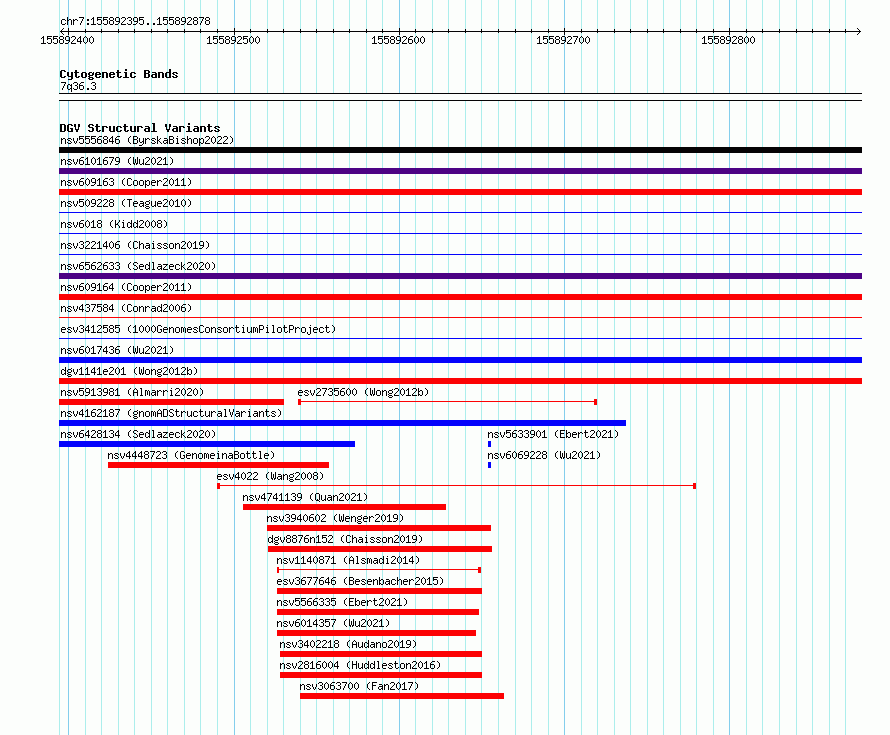Select the blue nsv4162187 variant bar
The image size is (890, 735).
pos(342,423)
